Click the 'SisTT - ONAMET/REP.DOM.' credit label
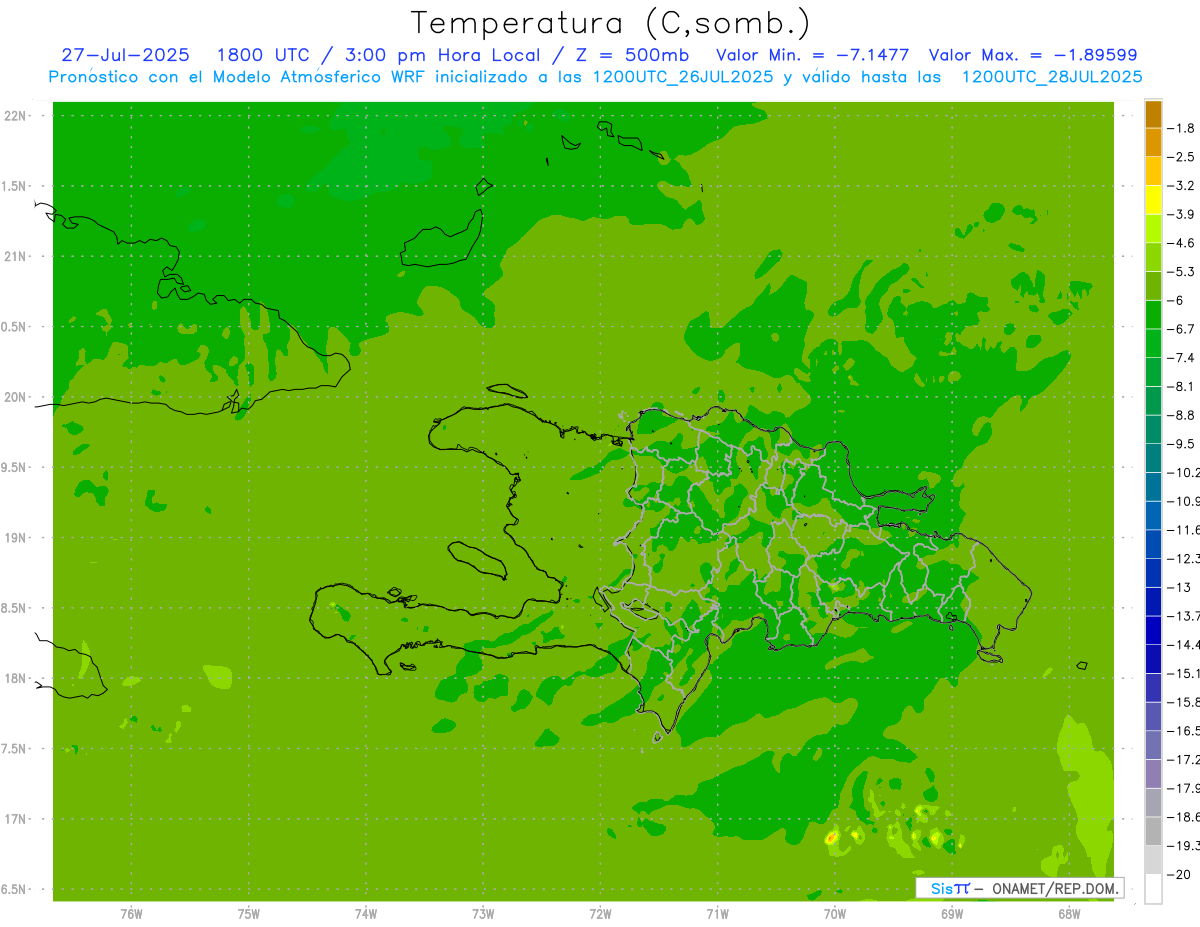This screenshot has height=927, width=1200. pos(1018,888)
